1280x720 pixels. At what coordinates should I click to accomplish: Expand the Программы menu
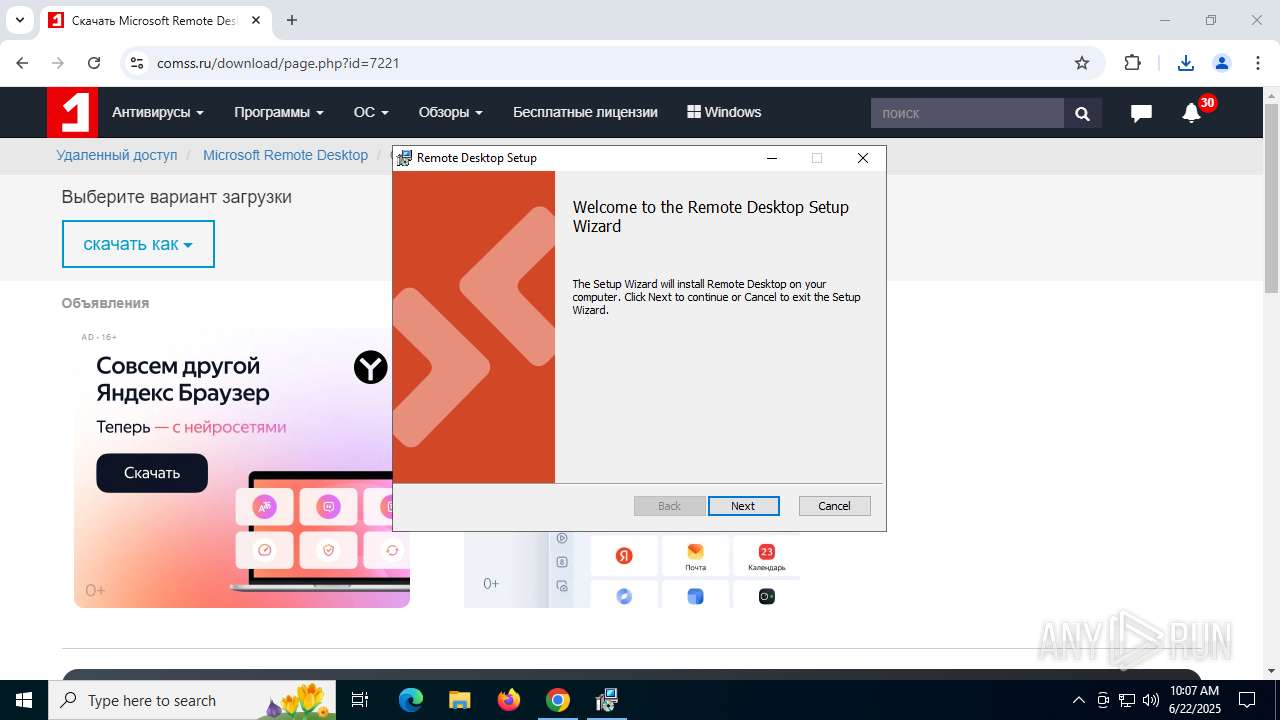click(x=279, y=112)
